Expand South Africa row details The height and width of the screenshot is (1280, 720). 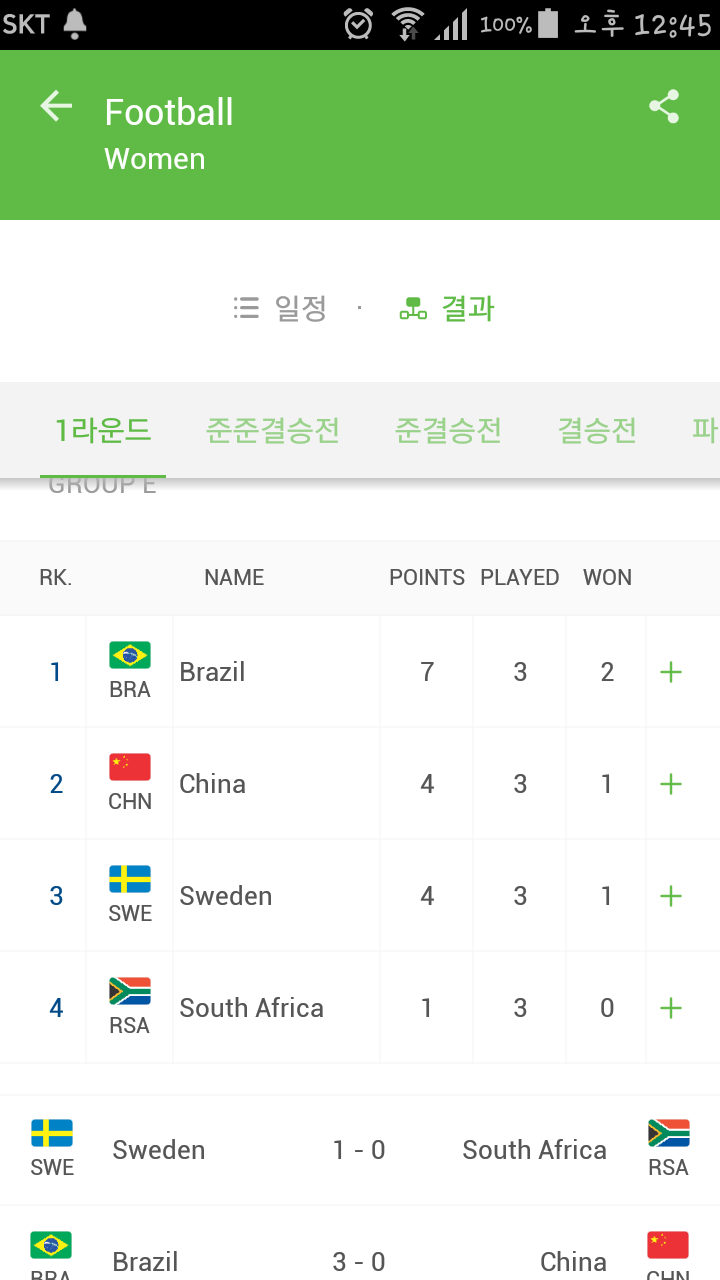(671, 1008)
